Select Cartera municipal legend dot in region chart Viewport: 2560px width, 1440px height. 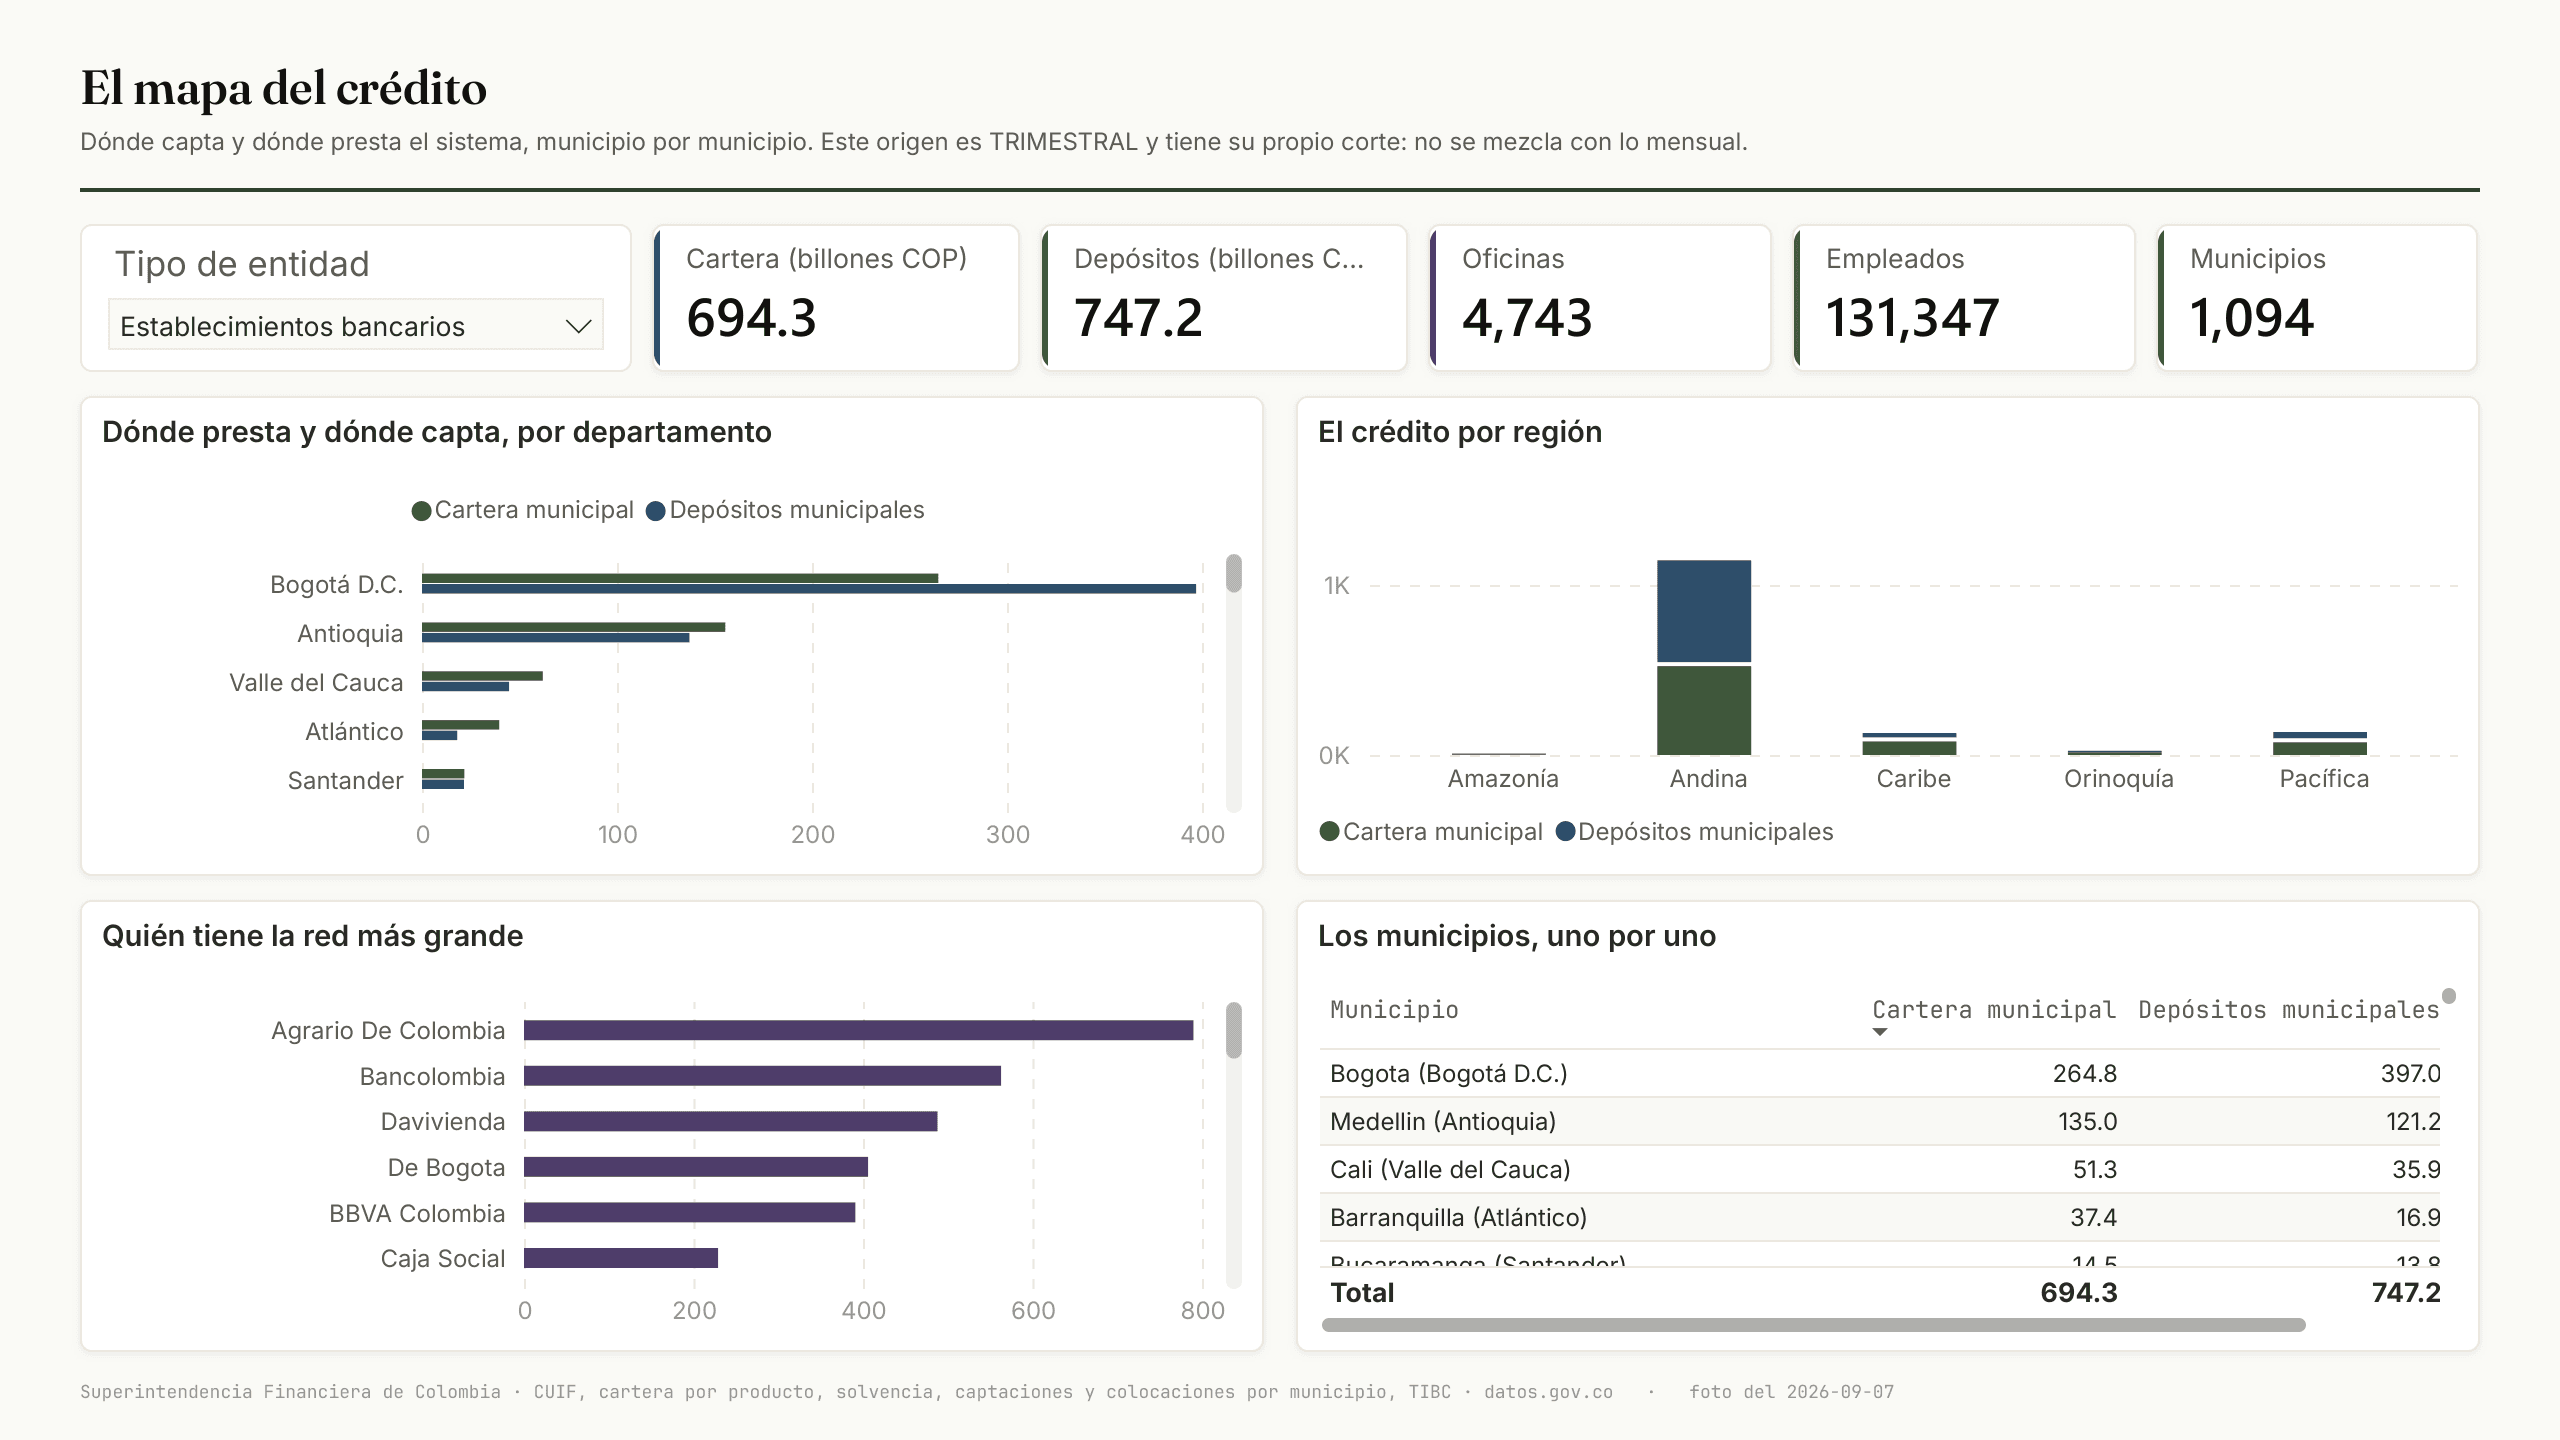coord(1329,832)
